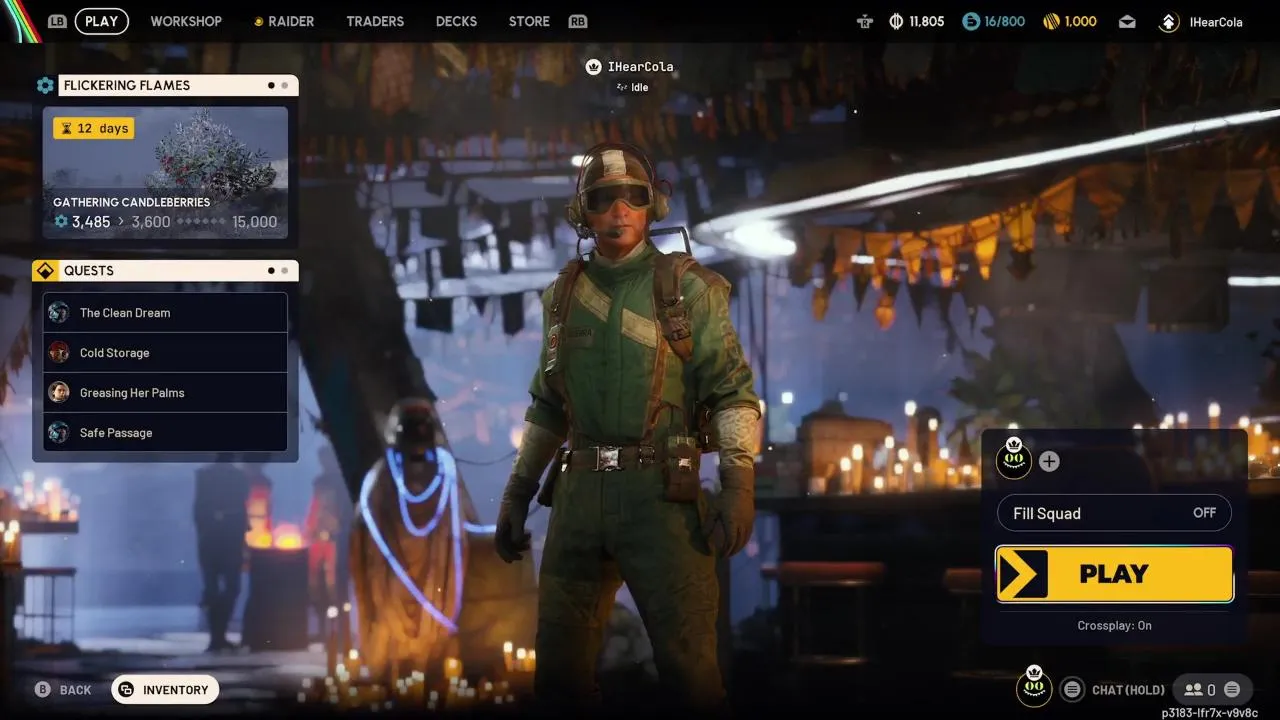Image resolution: width=1280 pixels, height=720 pixels.
Task: Toggle Fill Squad OFF switch
Action: pos(1114,513)
